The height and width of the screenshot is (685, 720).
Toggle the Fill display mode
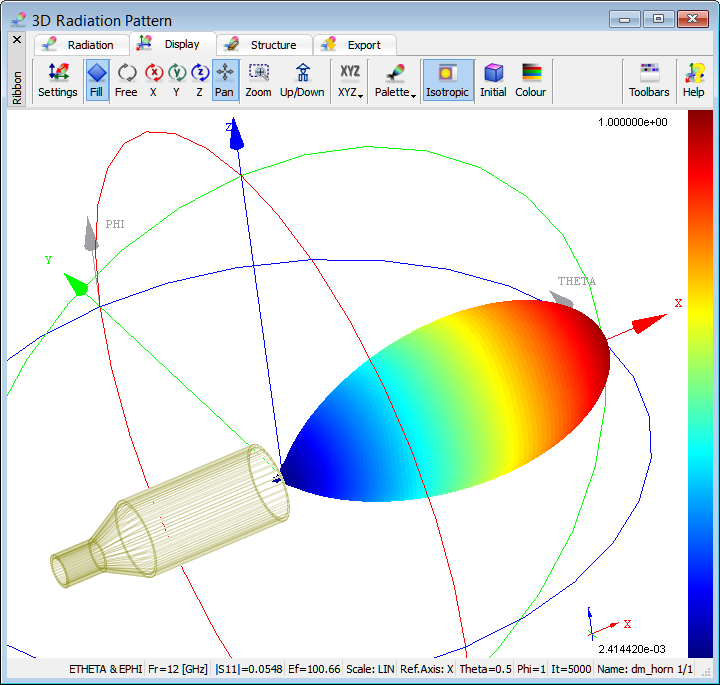(96, 80)
